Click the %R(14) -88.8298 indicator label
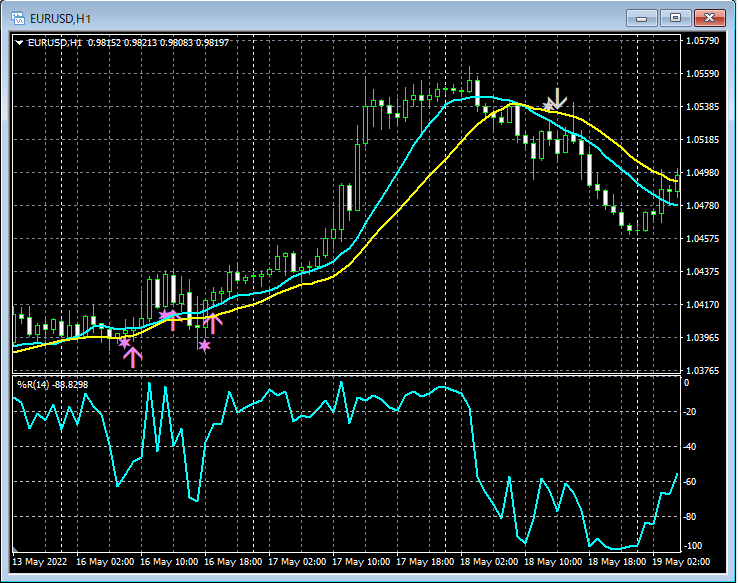Image resolution: width=738 pixels, height=583 pixels. 52,384
